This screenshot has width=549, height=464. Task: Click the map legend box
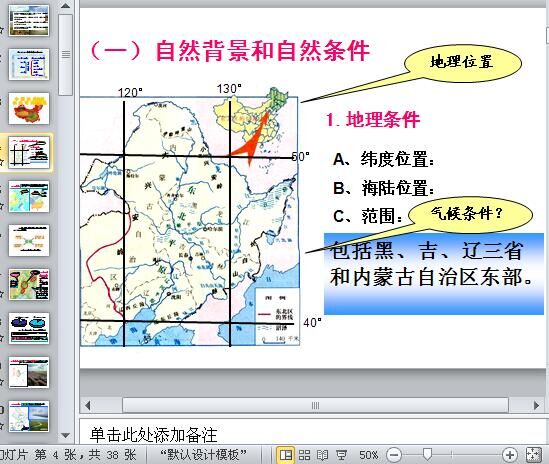(x=278, y=317)
